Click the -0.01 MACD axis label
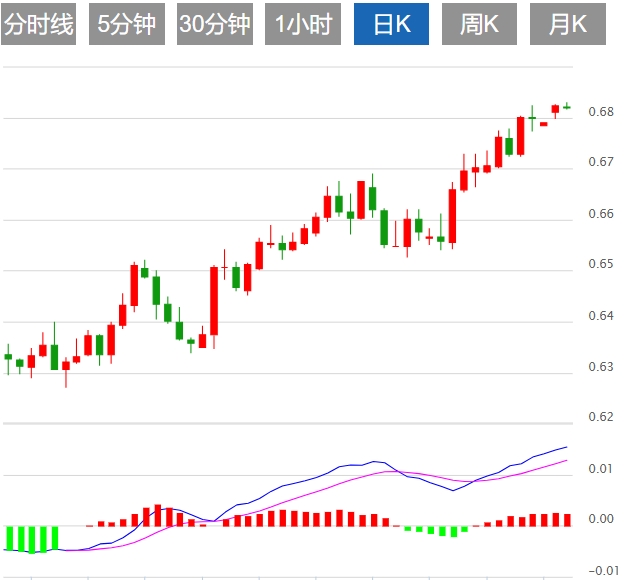The width and height of the screenshot is (625, 580). (x=601, y=570)
